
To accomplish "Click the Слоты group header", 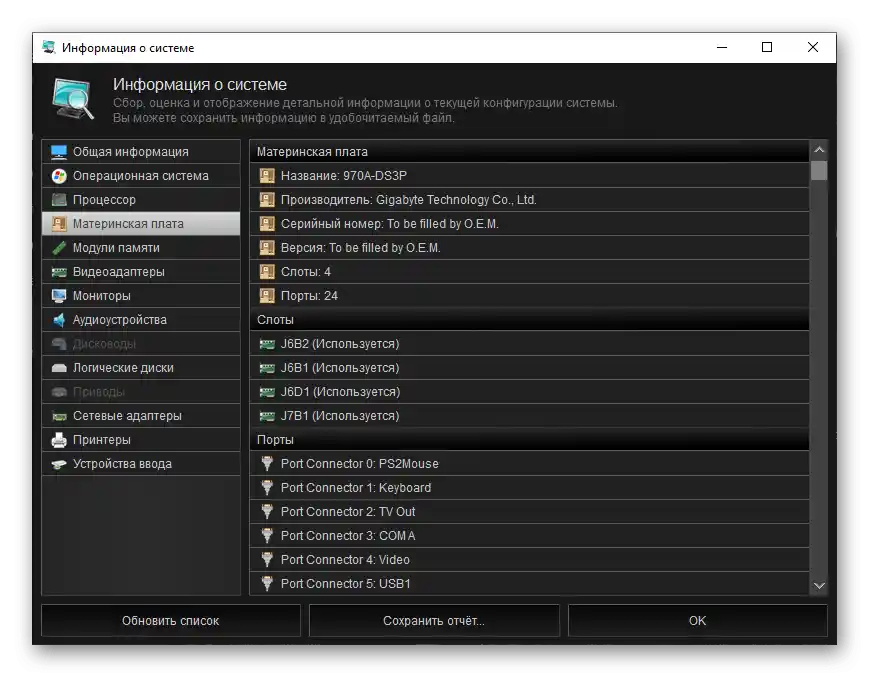I will (x=529, y=320).
